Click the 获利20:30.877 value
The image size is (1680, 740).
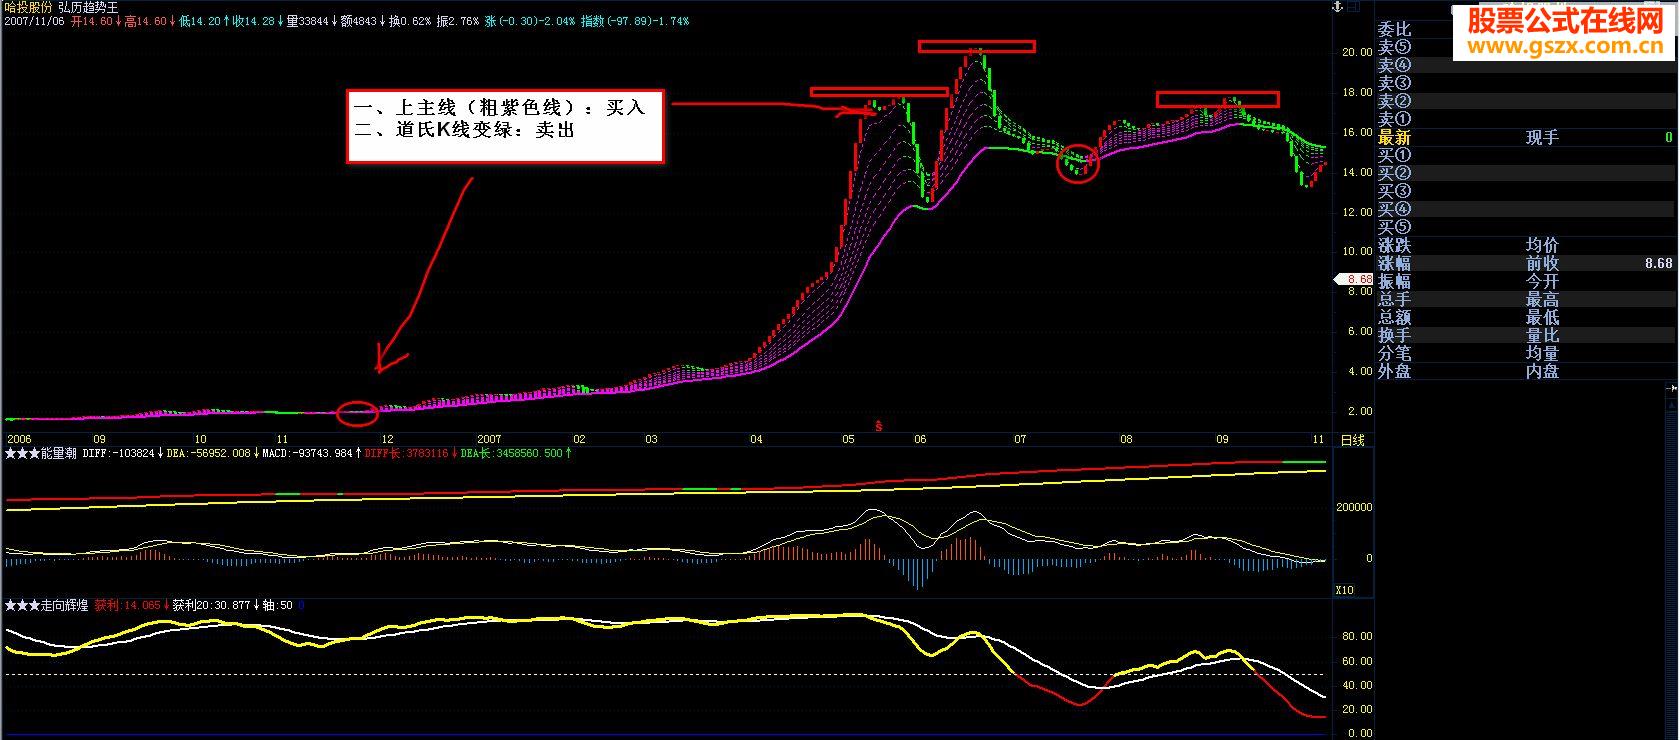[x=213, y=606]
